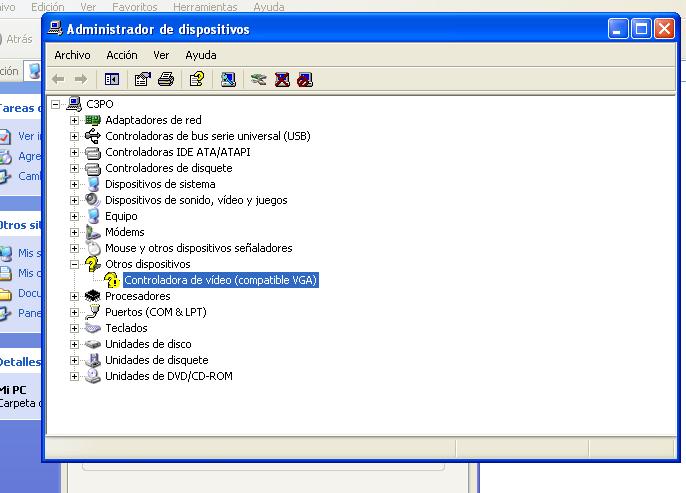
Task: Select the C3PO computer name
Action: click(x=100, y=104)
